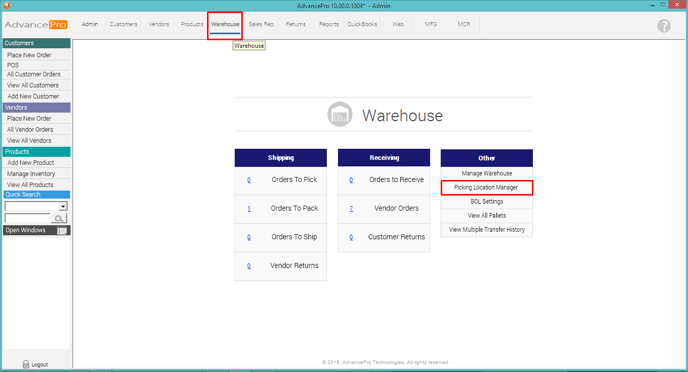Open the Returns tab
The width and height of the screenshot is (688, 372).
(296, 24)
